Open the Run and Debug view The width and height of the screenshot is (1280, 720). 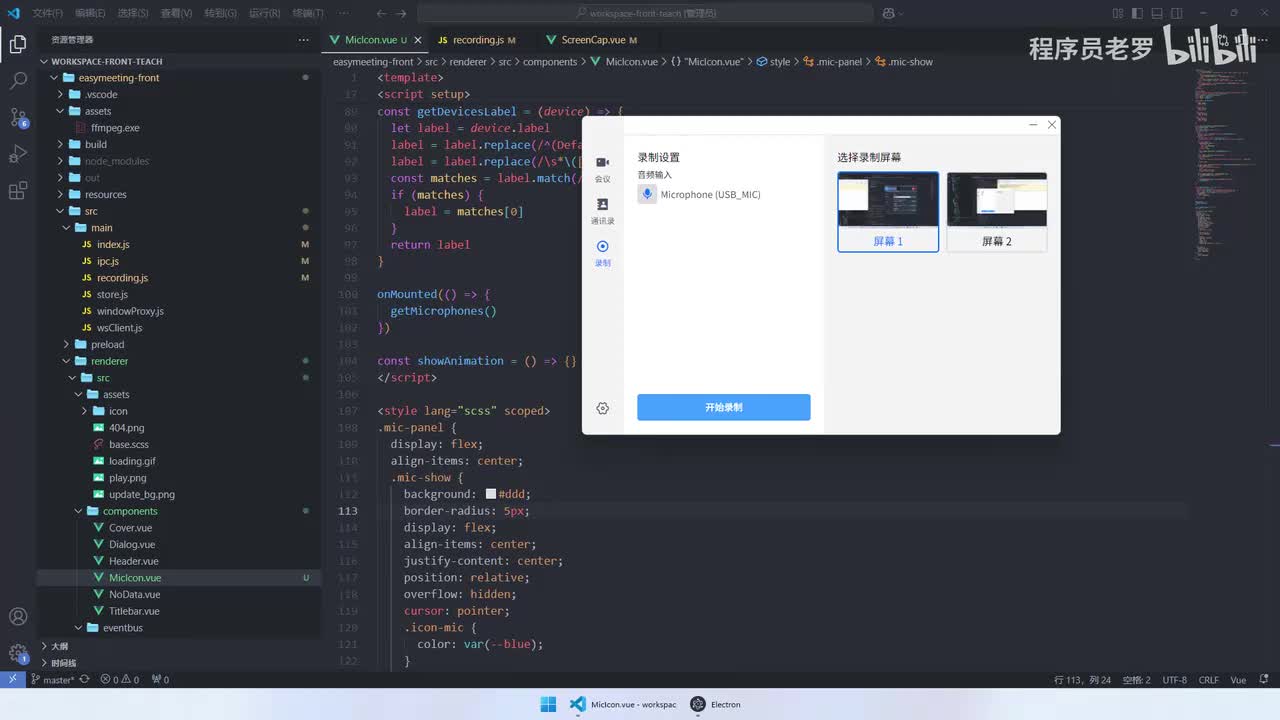pos(18,154)
